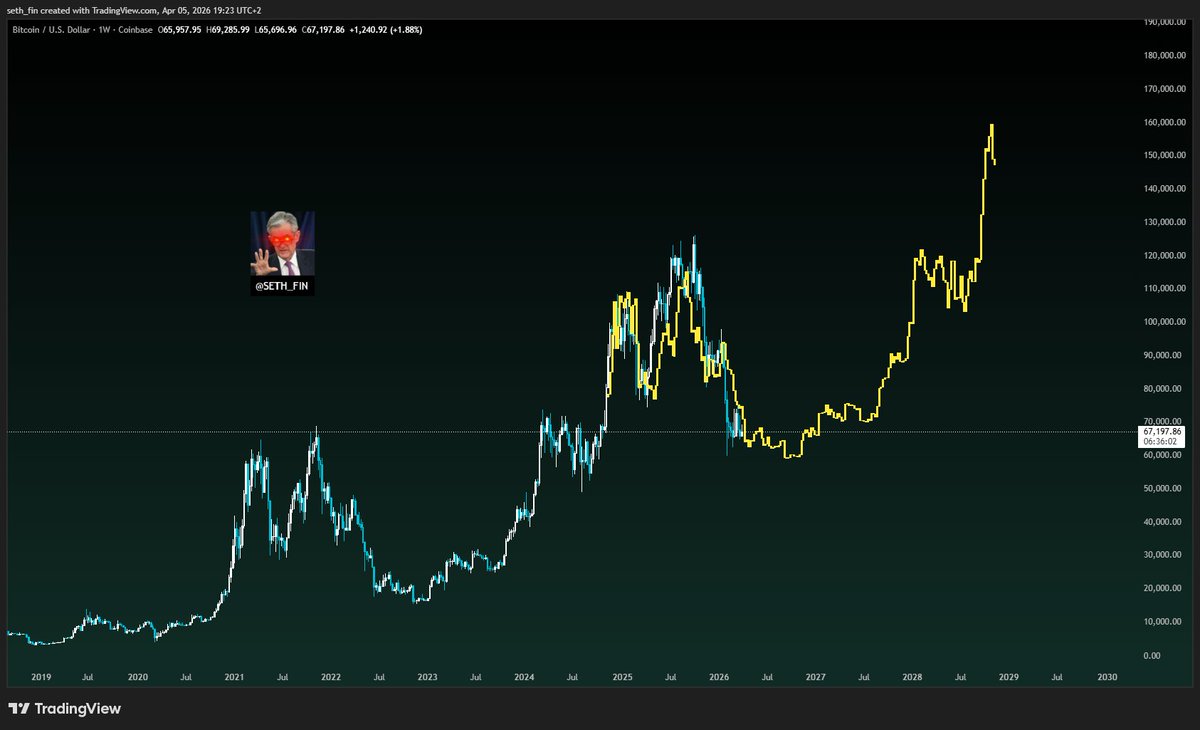Click the 2025 time axis label
The width and height of the screenshot is (1200, 730).
coord(621,677)
